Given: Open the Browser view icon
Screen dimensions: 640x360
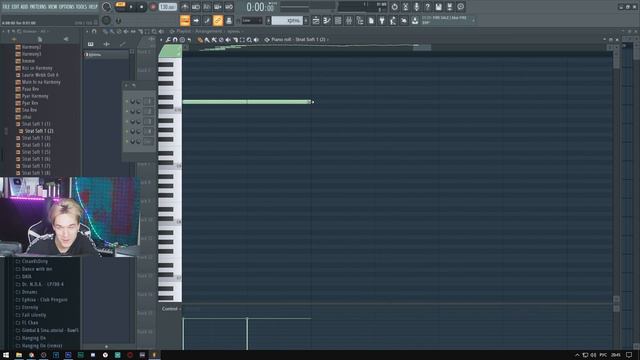Looking at the screenshot, I should (360, 20).
